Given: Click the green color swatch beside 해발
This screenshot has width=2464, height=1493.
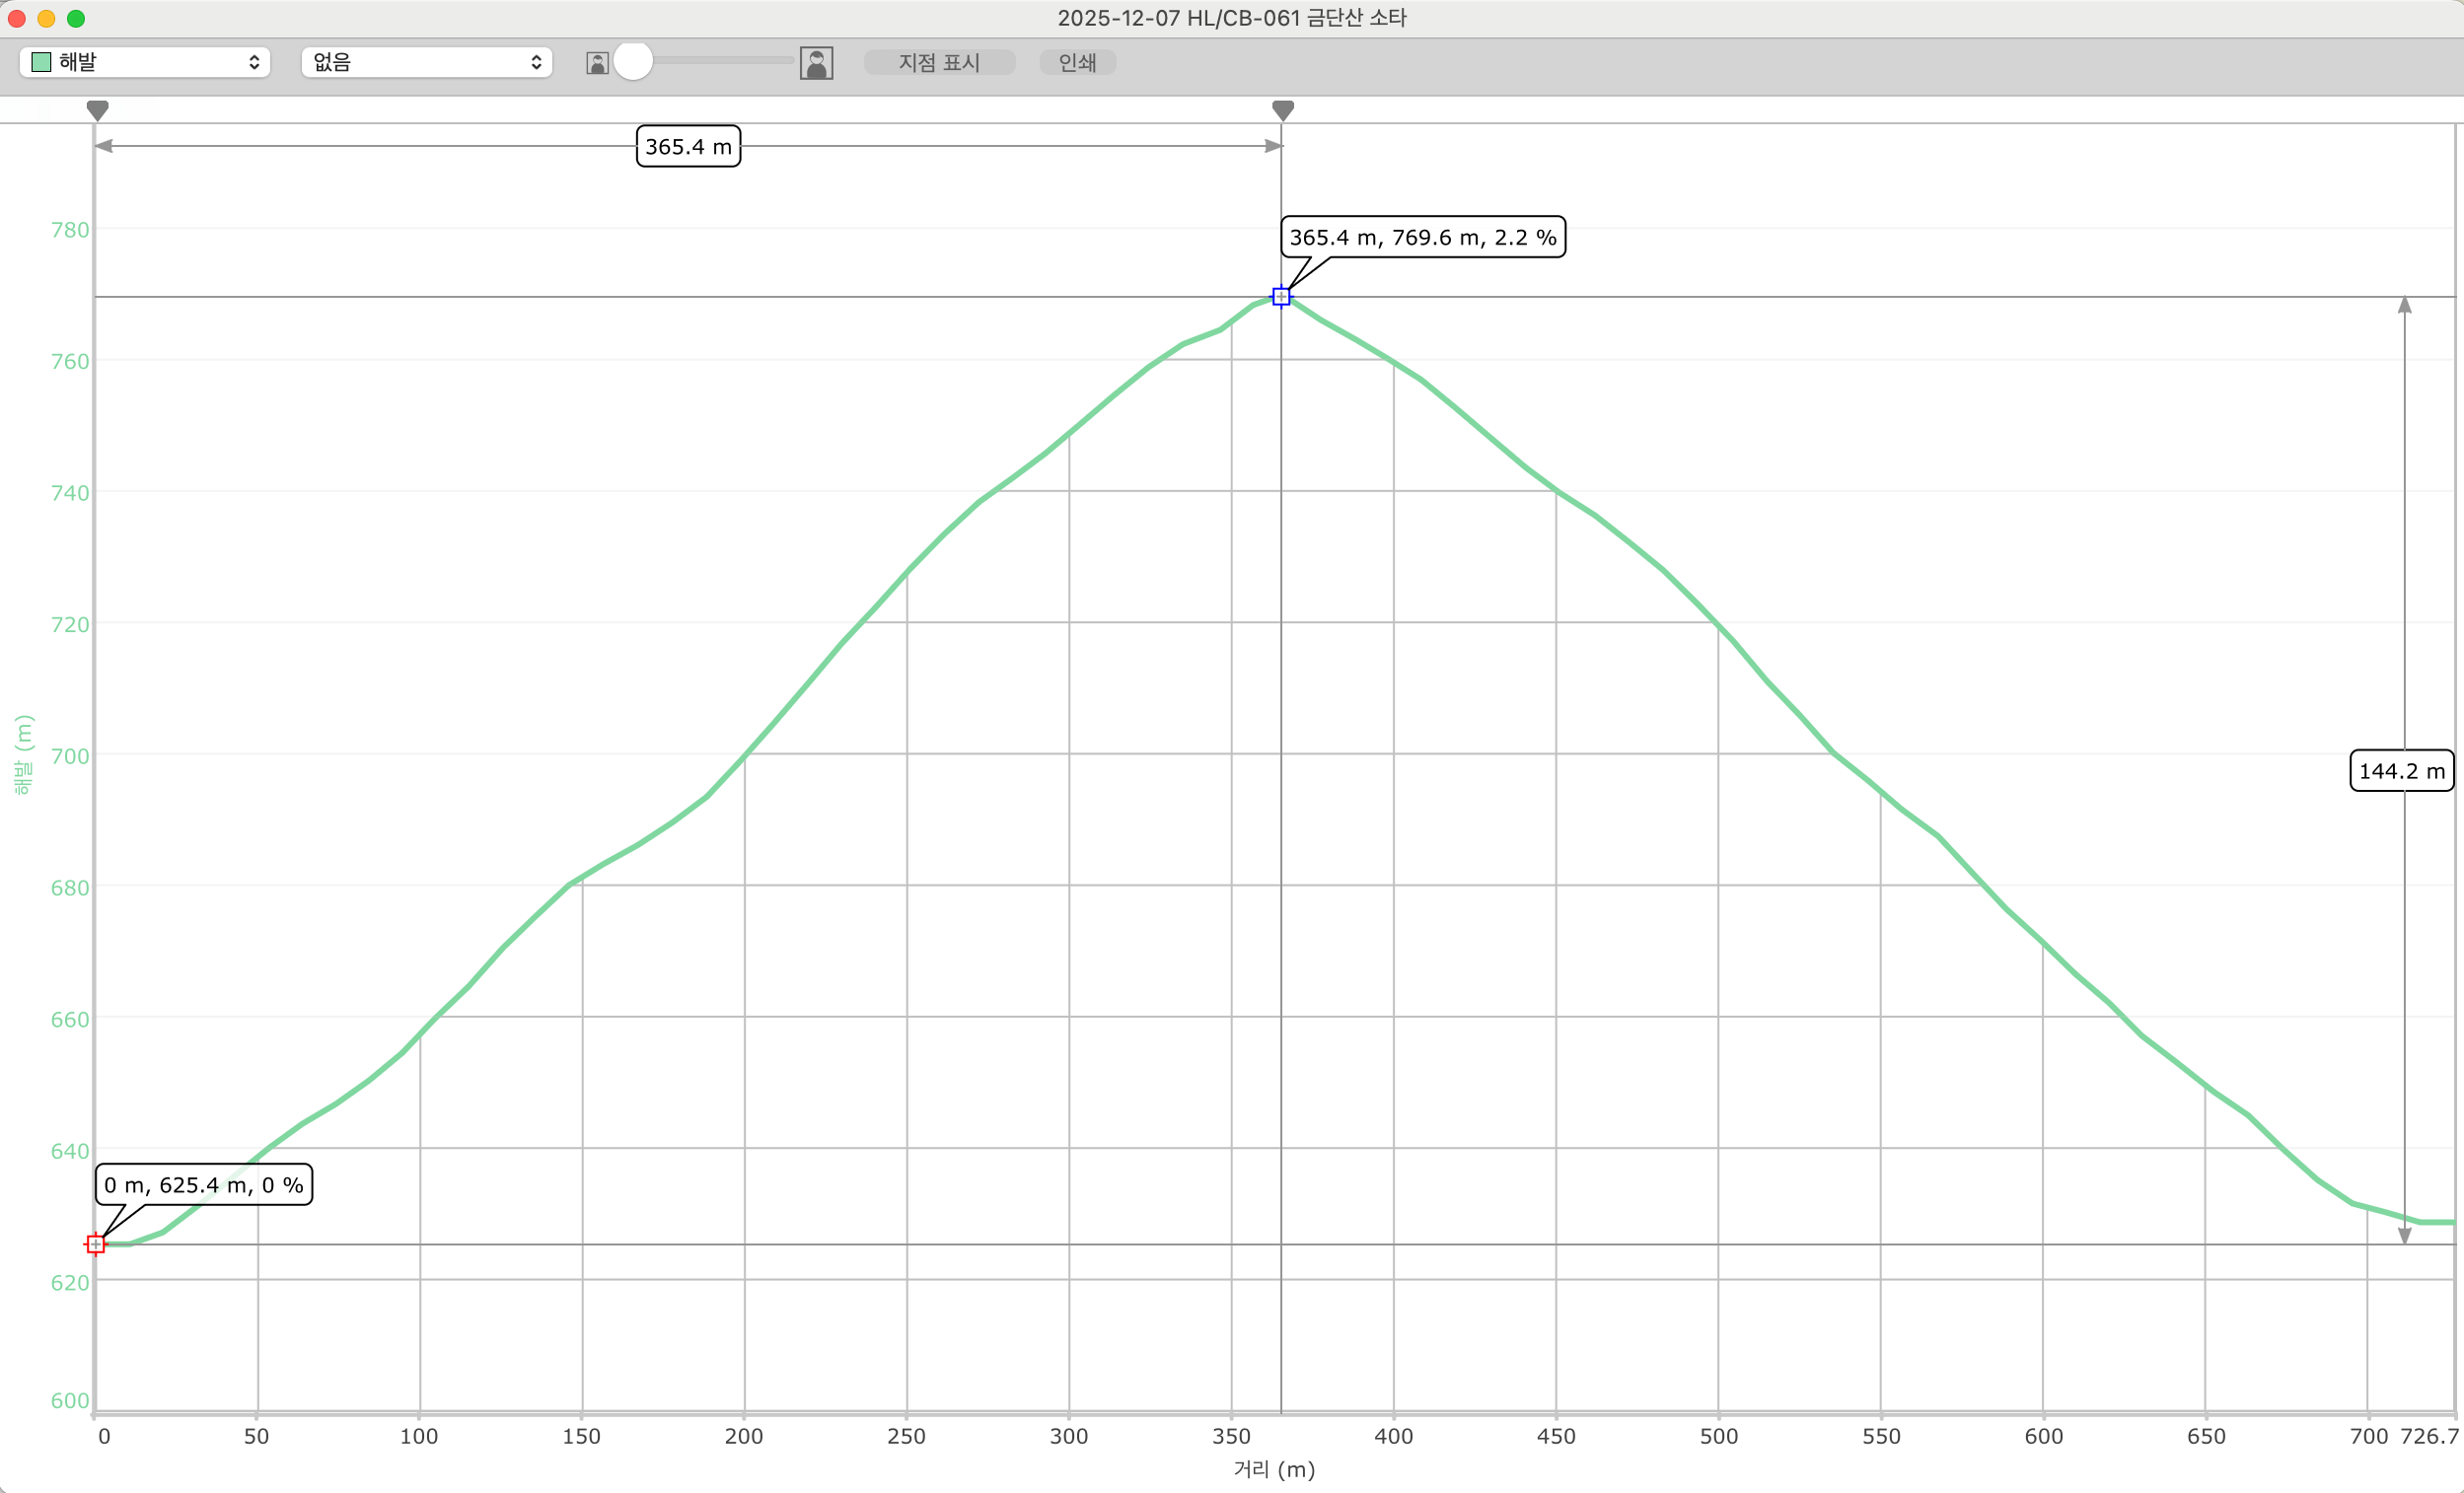Looking at the screenshot, I should click(x=41, y=62).
